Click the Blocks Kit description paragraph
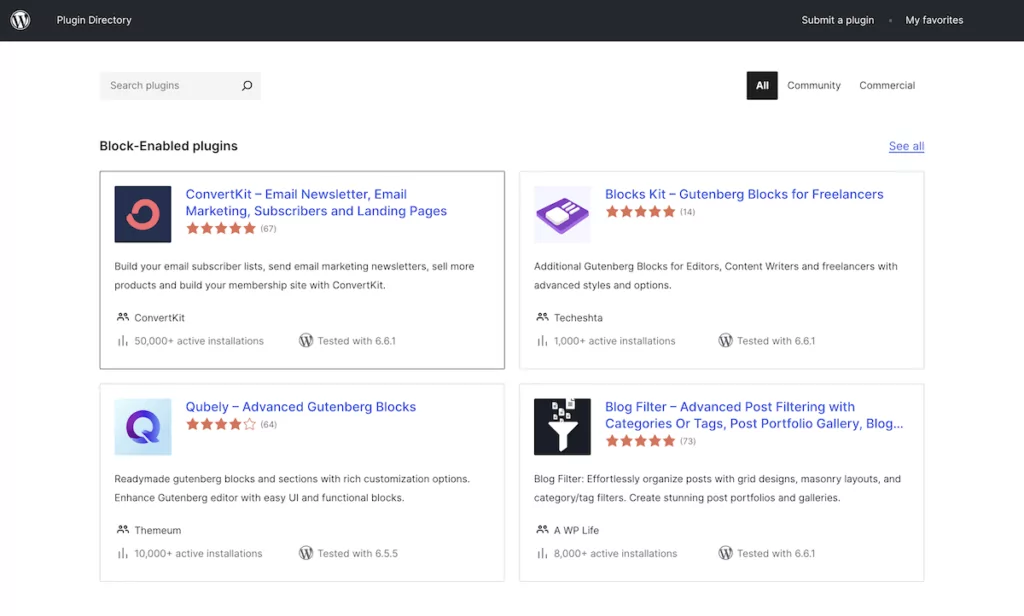1024x616 pixels. coord(716,276)
